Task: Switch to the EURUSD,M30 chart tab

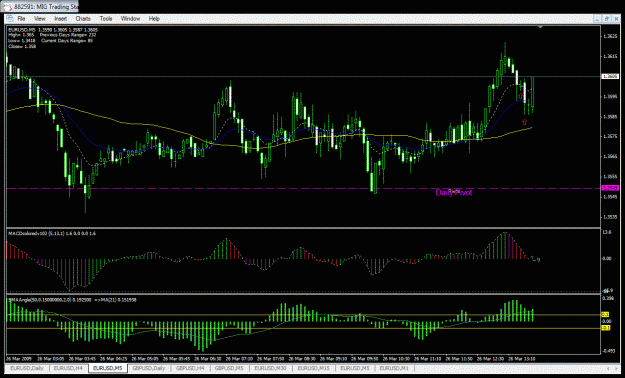Action: [x=272, y=368]
